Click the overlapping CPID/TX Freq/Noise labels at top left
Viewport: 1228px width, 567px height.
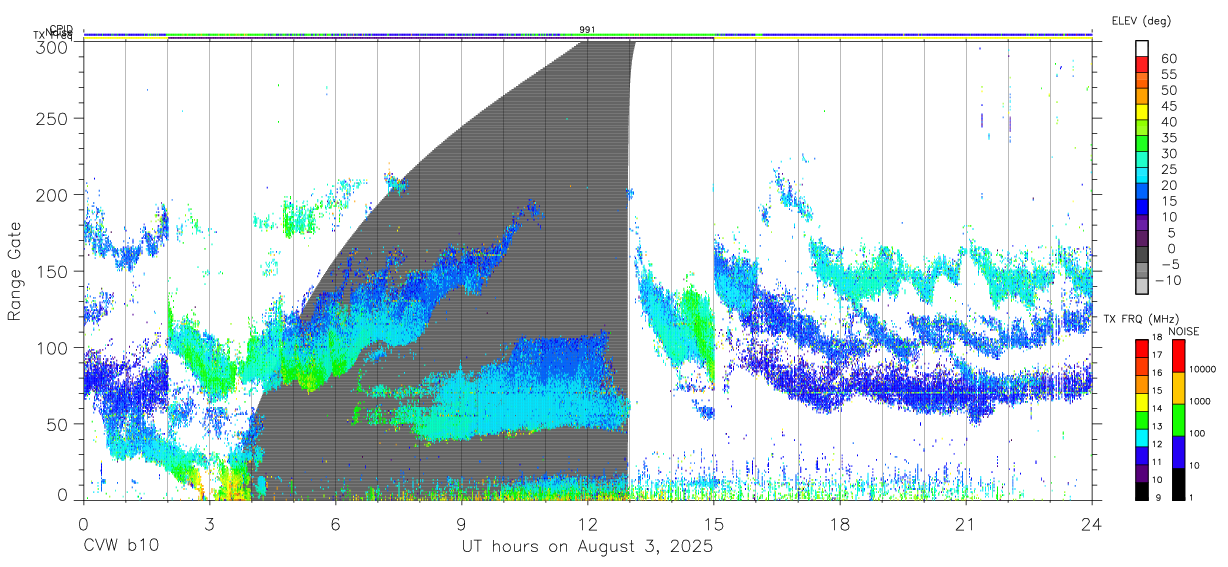point(55,33)
